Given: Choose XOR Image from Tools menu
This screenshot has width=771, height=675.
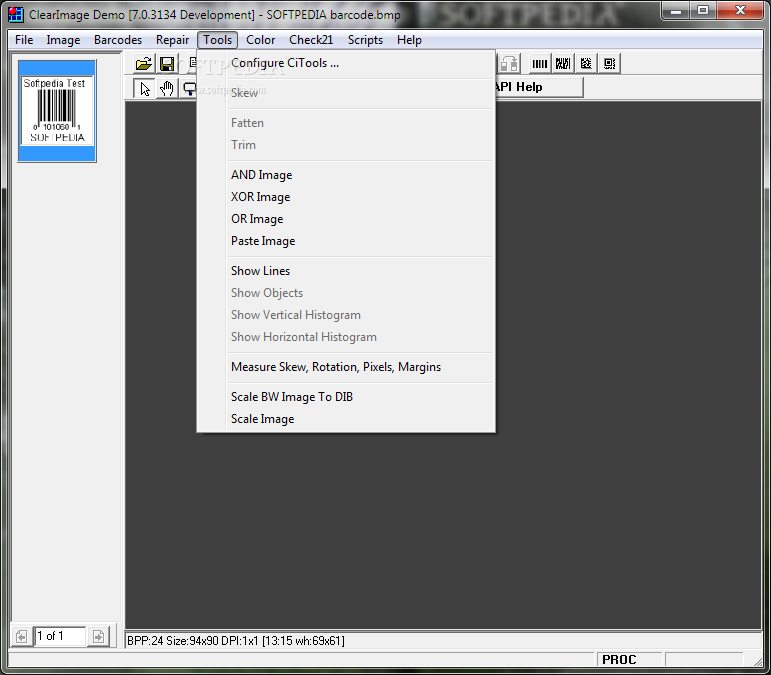Looking at the screenshot, I should 346,197.
